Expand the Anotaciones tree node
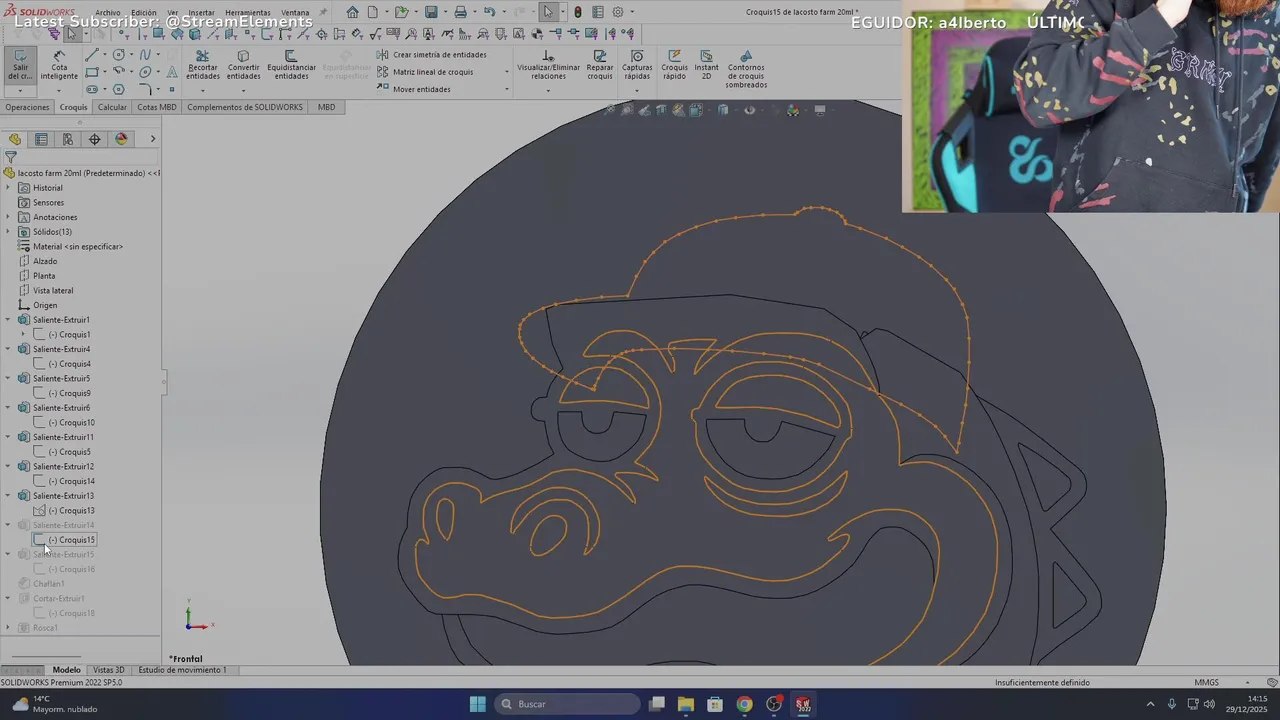Screen dimensions: 1280x720 click(8, 217)
